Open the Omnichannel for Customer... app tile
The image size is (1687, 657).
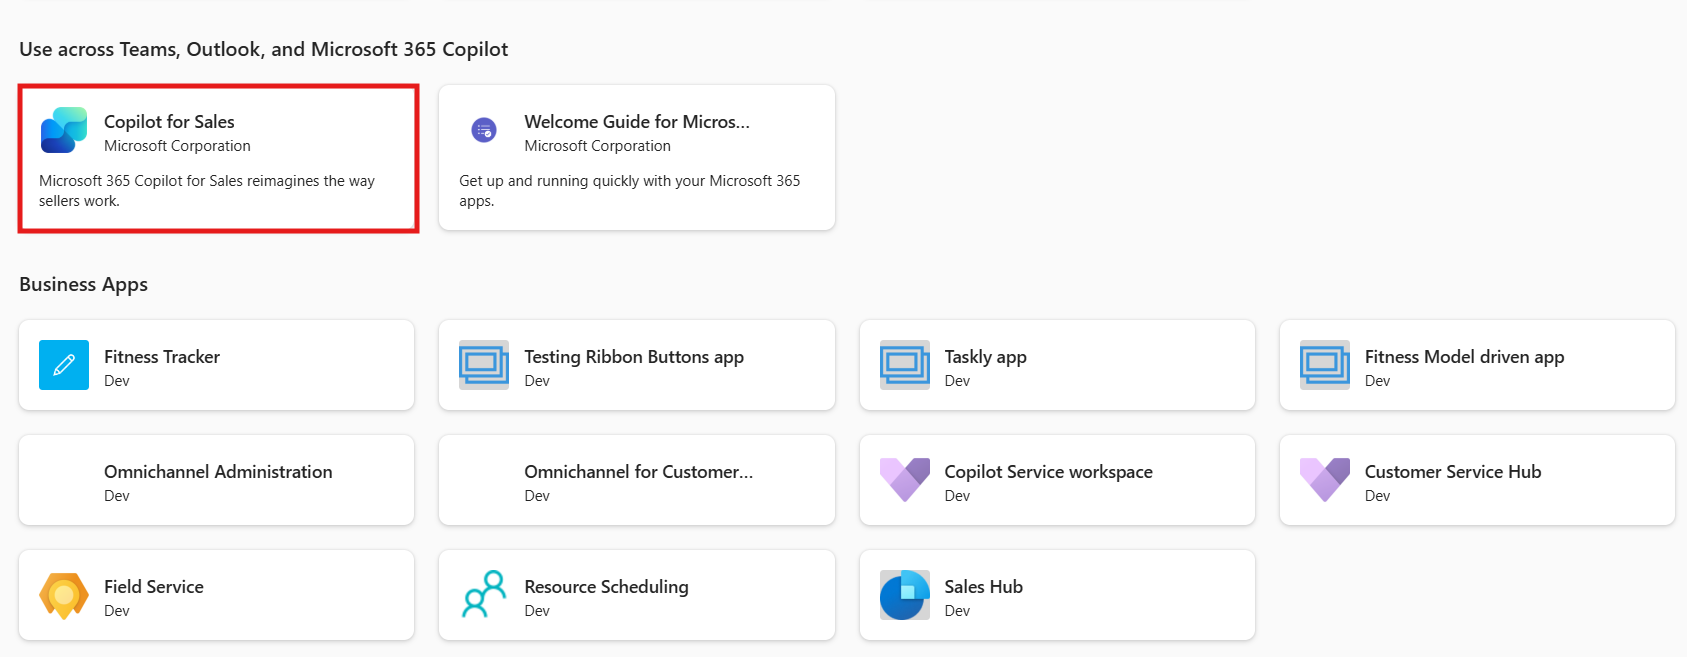[x=637, y=480]
